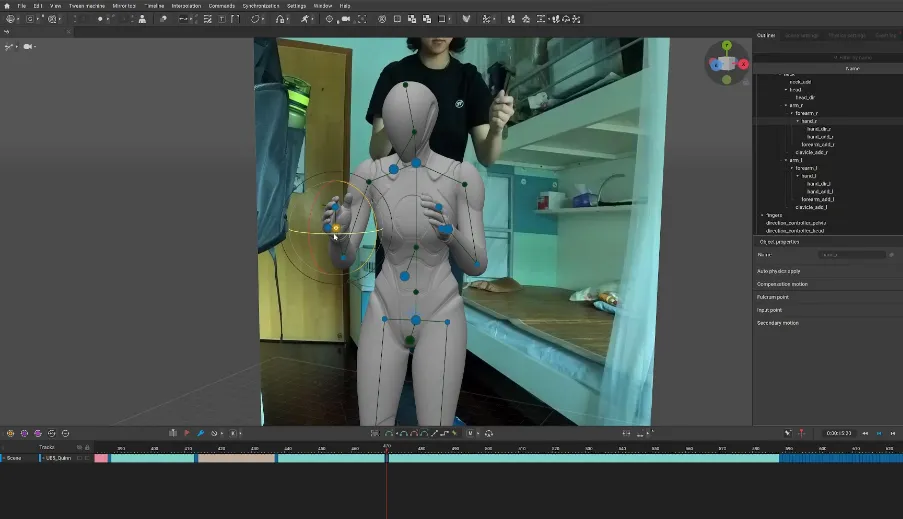Open the Mirror tool menu

(124, 6)
